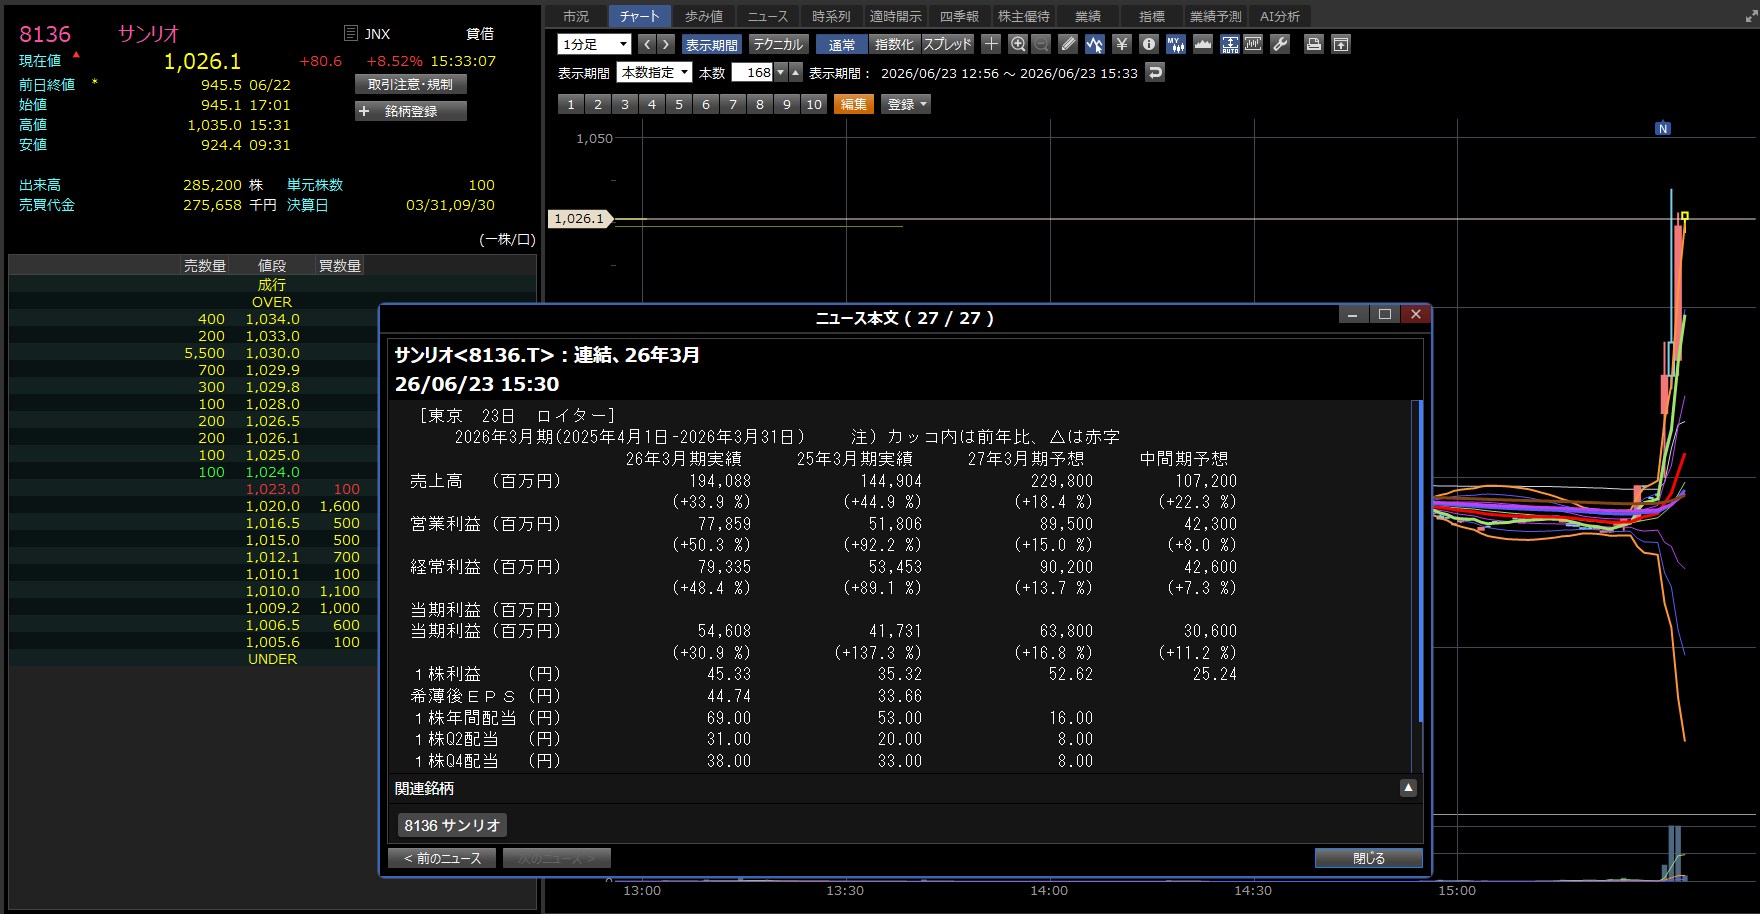The image size is (1760, 914).
Task: Select chart preset 5
Action: [x=679, y=104]
